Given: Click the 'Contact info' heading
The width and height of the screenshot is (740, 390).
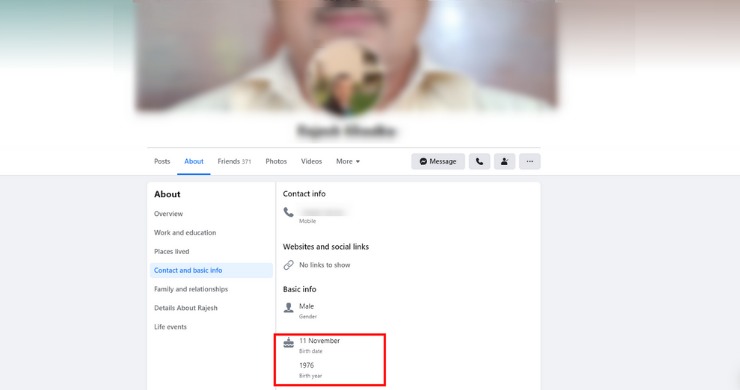Looking at the screenshot, I should (x=304, y=194).
